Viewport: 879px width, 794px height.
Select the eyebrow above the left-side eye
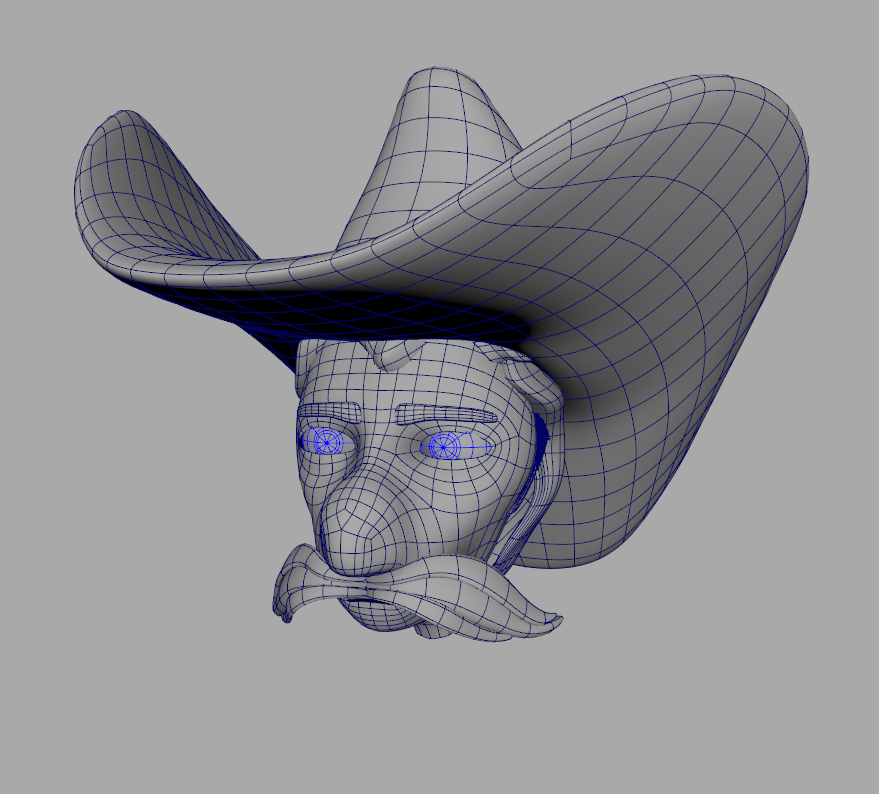pyautogui.click(x=330, y=410)
